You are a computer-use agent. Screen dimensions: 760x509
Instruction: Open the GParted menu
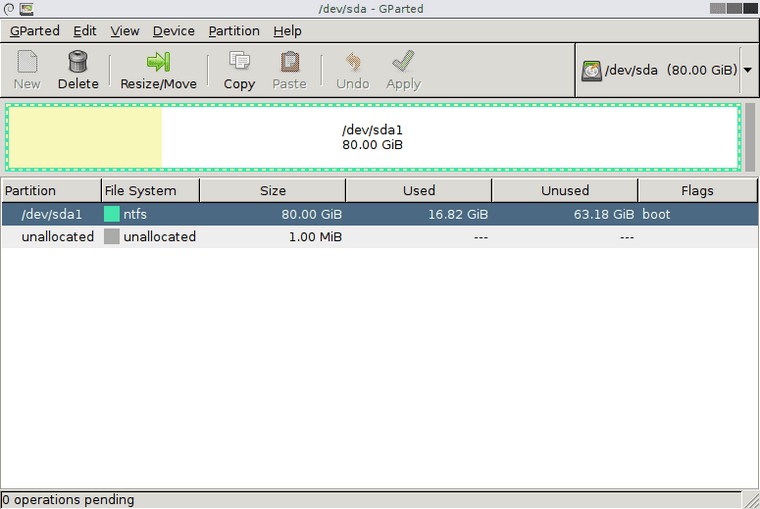click(x=34, y=31)
